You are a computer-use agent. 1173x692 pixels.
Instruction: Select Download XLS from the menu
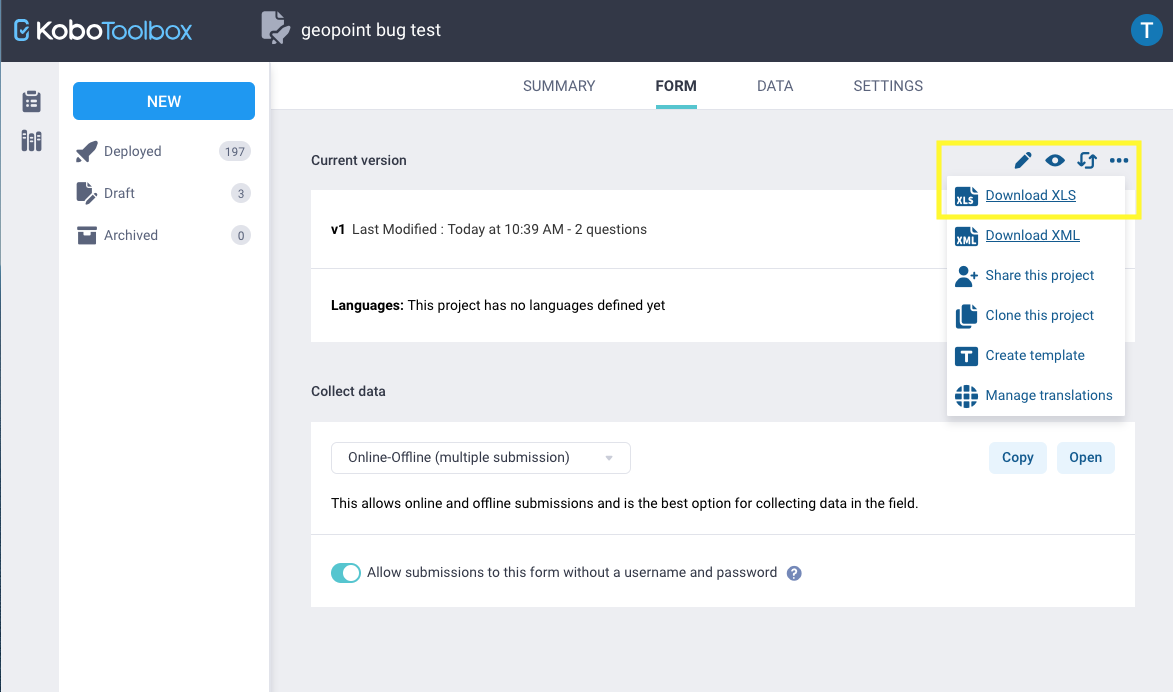coord(1030,196)
